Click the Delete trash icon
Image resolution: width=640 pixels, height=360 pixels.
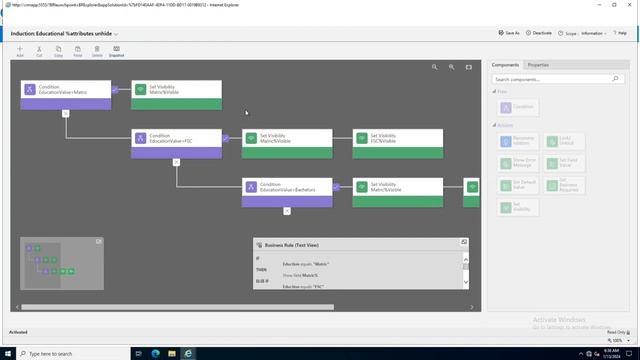click(97, 51)
